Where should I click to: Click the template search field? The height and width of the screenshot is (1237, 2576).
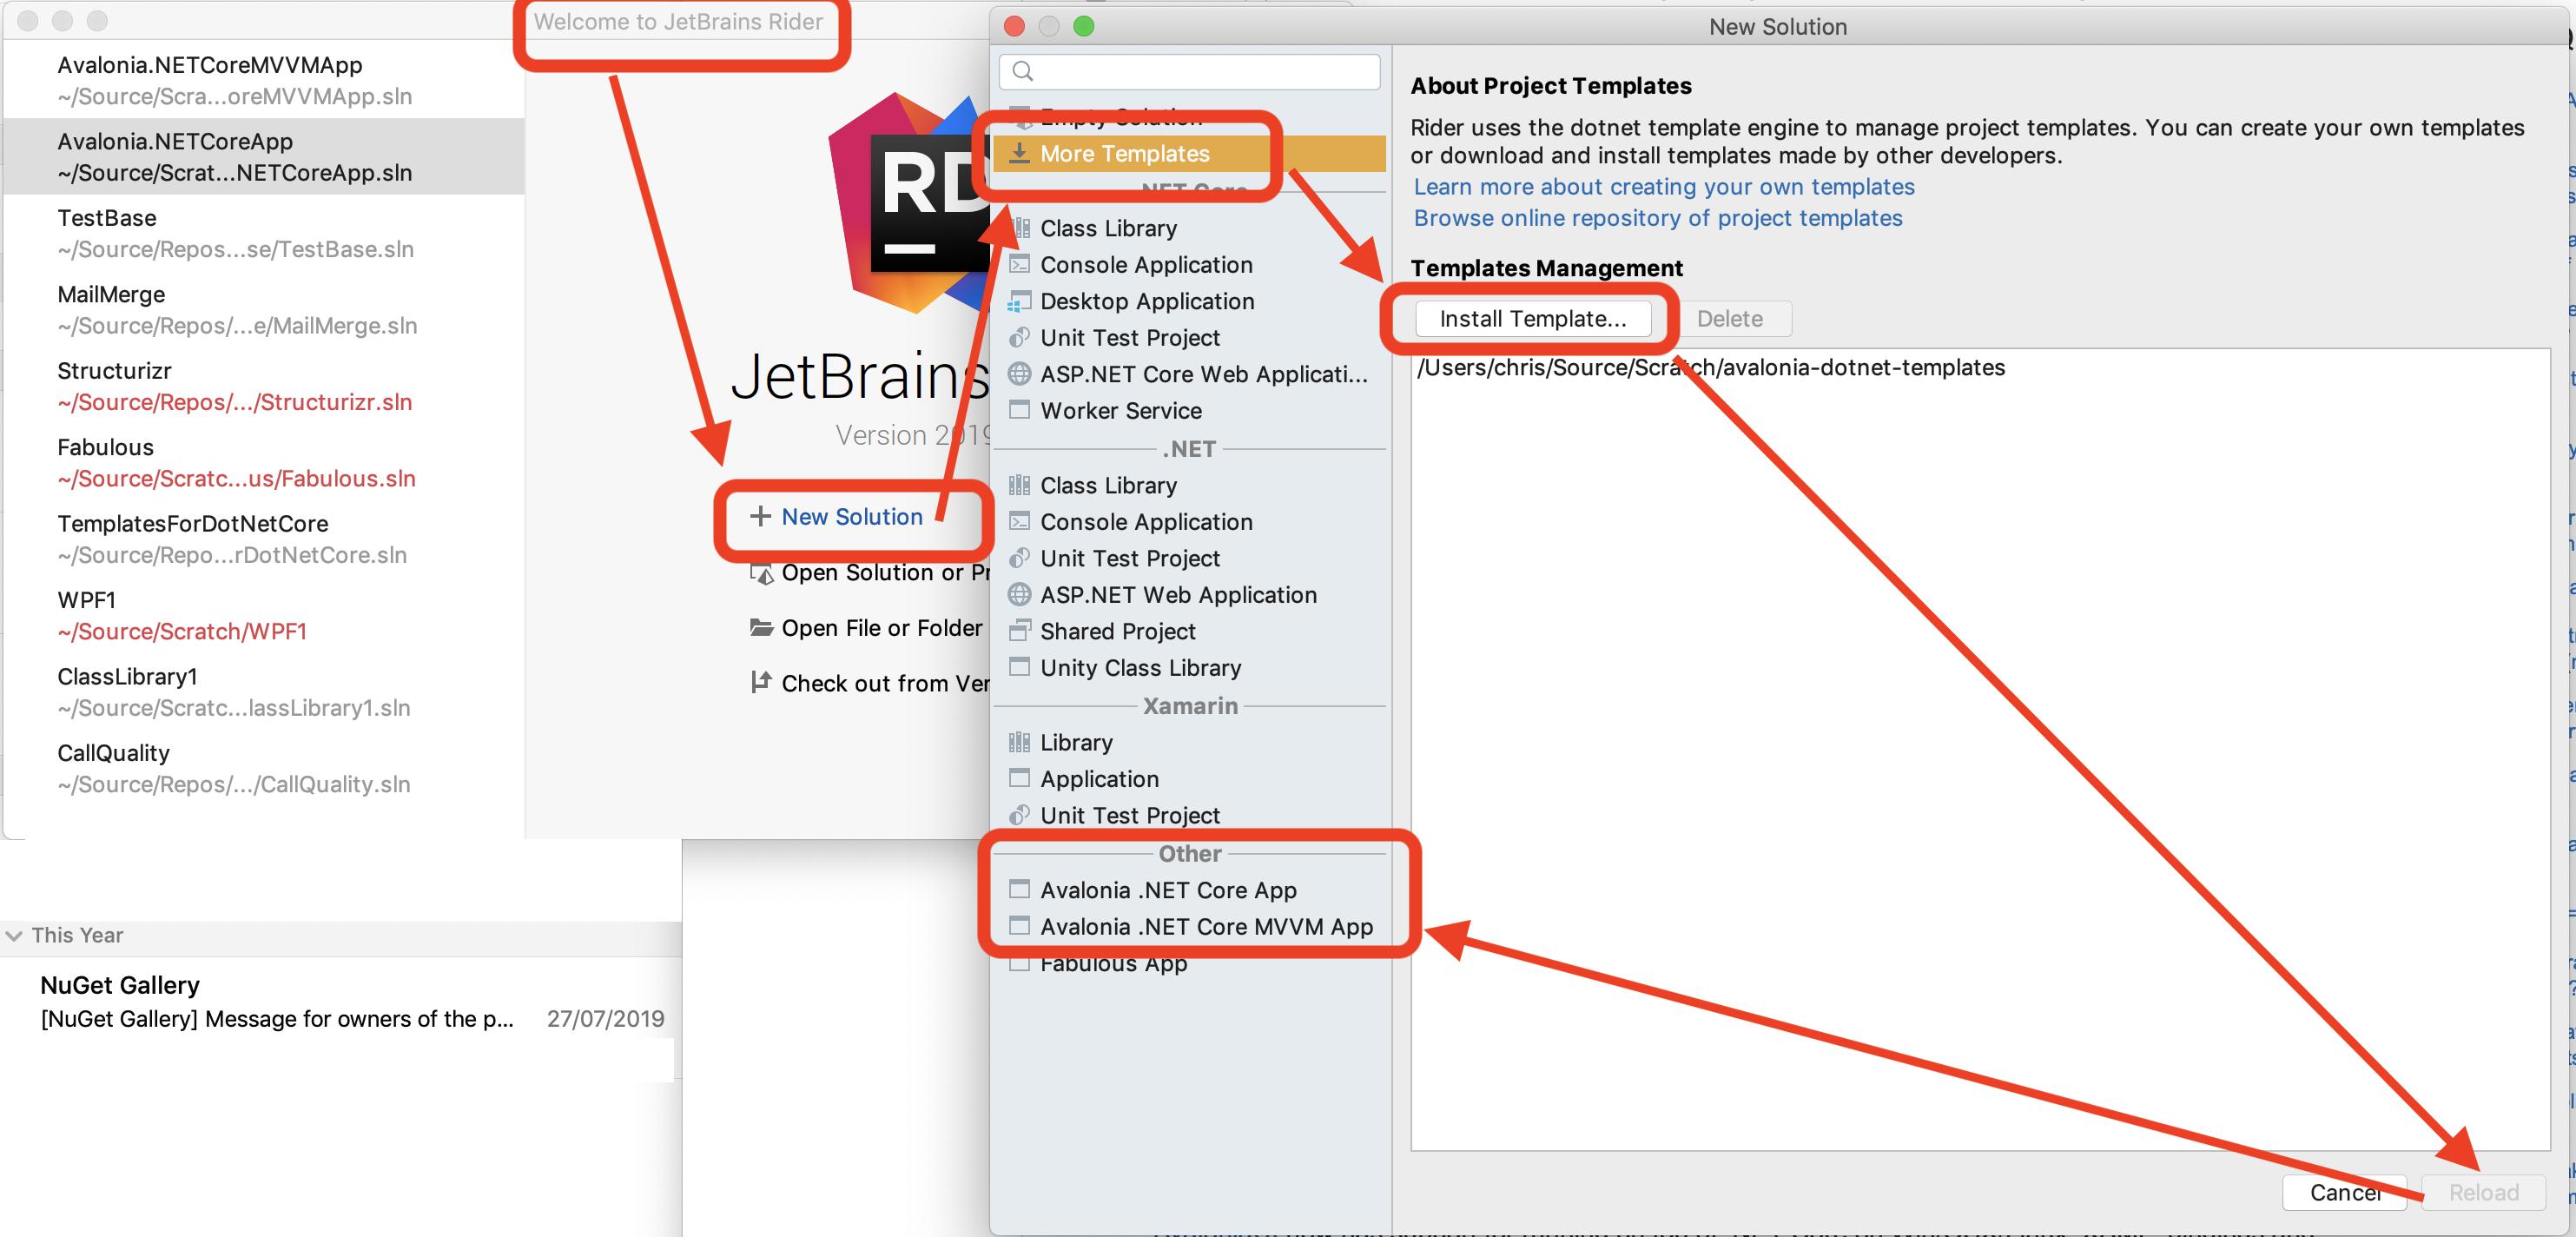[1188, 71]
